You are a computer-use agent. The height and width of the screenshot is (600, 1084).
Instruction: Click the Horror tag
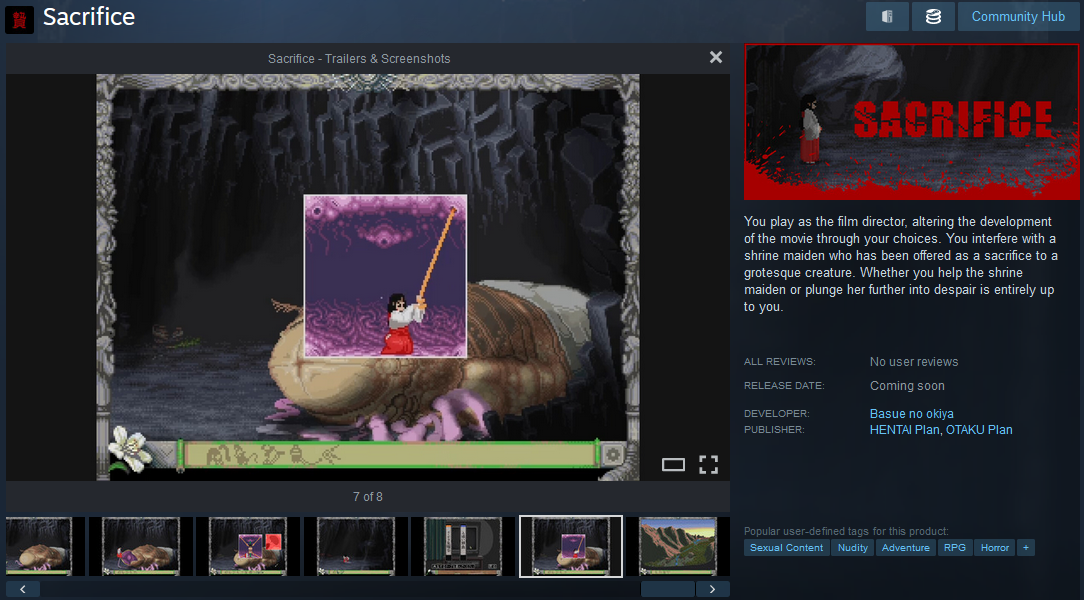pos(995,547)
